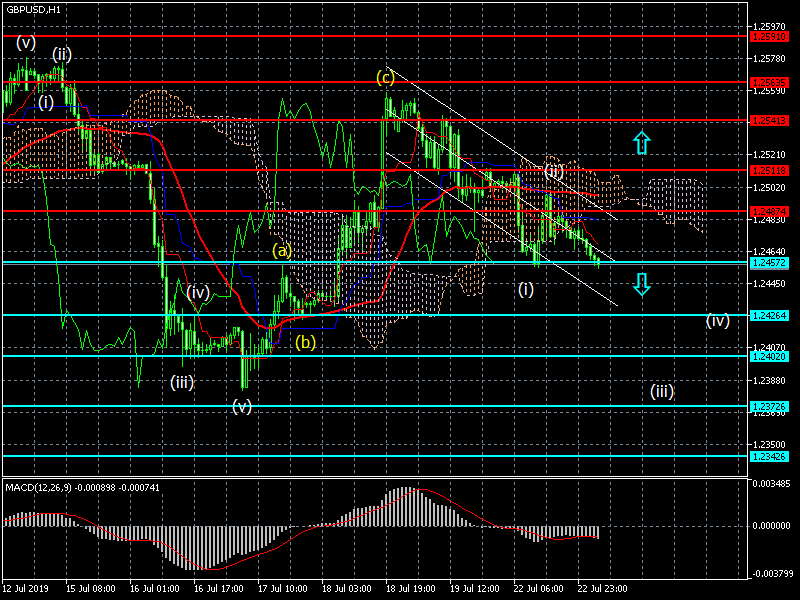Click the 15 Jul 08:00 time label
Viewport: 800px width, 600px height.
90,589
